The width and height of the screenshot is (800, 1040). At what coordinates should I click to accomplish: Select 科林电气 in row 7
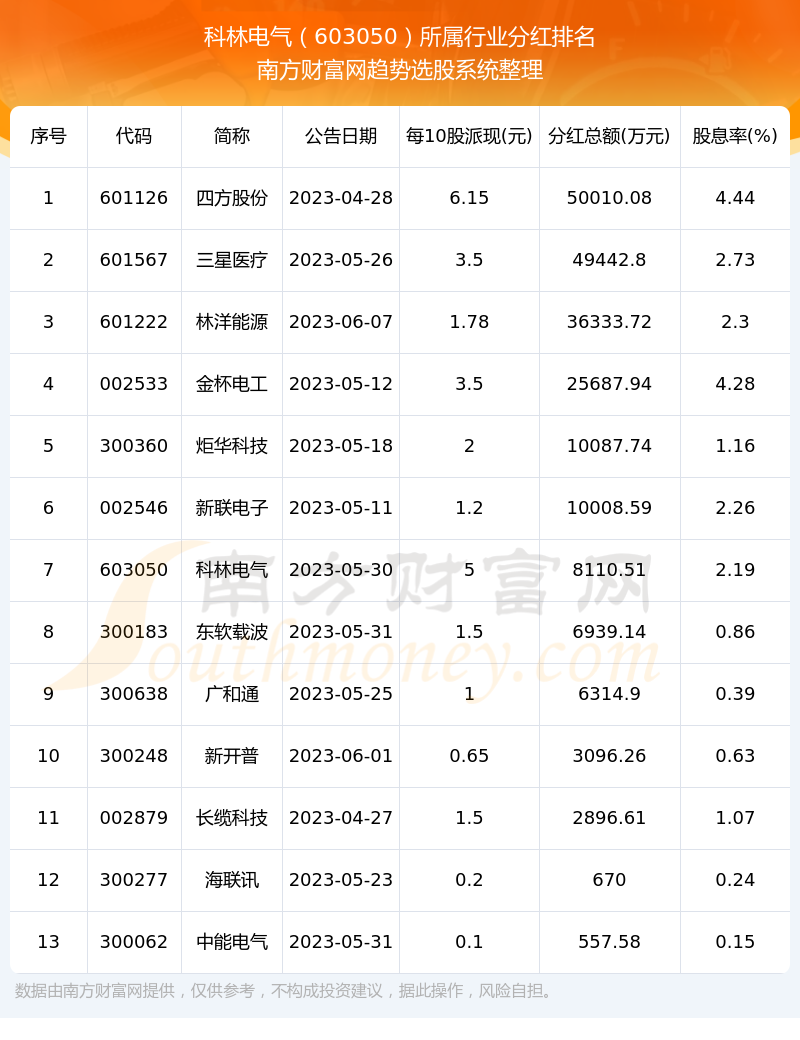pyautogui.click(x=232, y=570)
